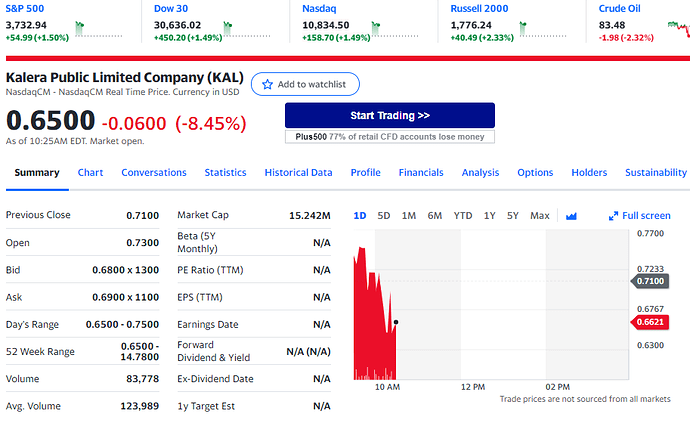Open the Options tab

click(535, 173)
